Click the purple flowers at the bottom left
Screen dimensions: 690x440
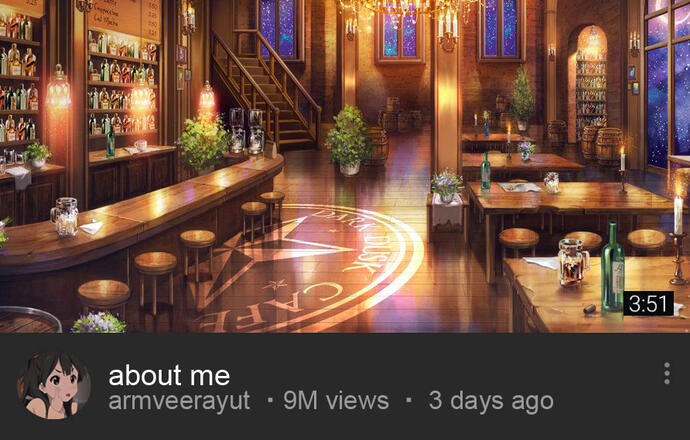point(99,323)
